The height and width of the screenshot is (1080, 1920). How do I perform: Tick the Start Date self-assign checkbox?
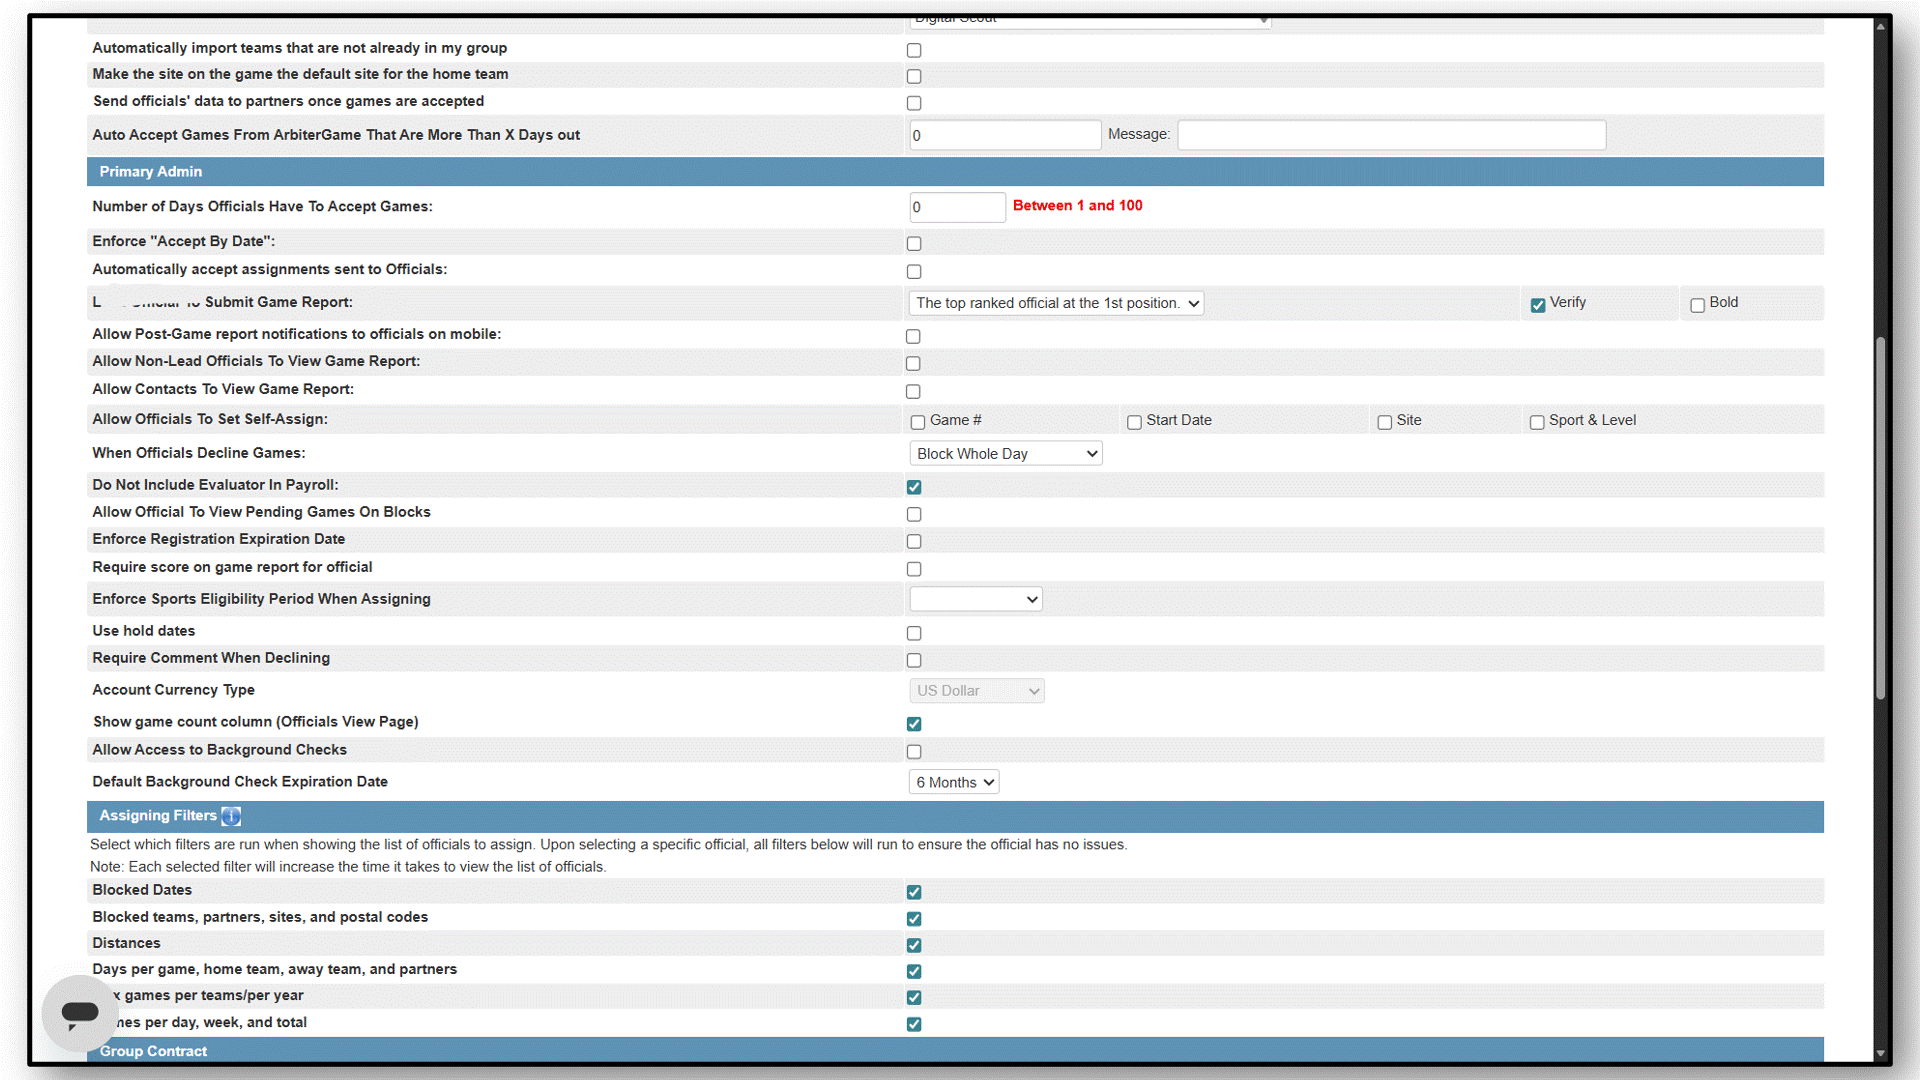click(x=1134, y=422)
